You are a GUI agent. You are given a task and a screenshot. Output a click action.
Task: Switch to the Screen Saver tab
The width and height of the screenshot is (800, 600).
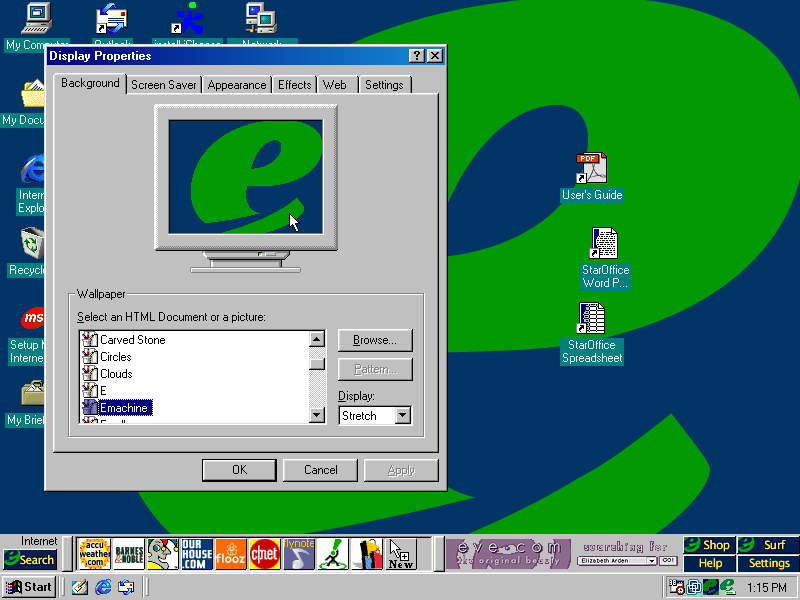(164, 85)
